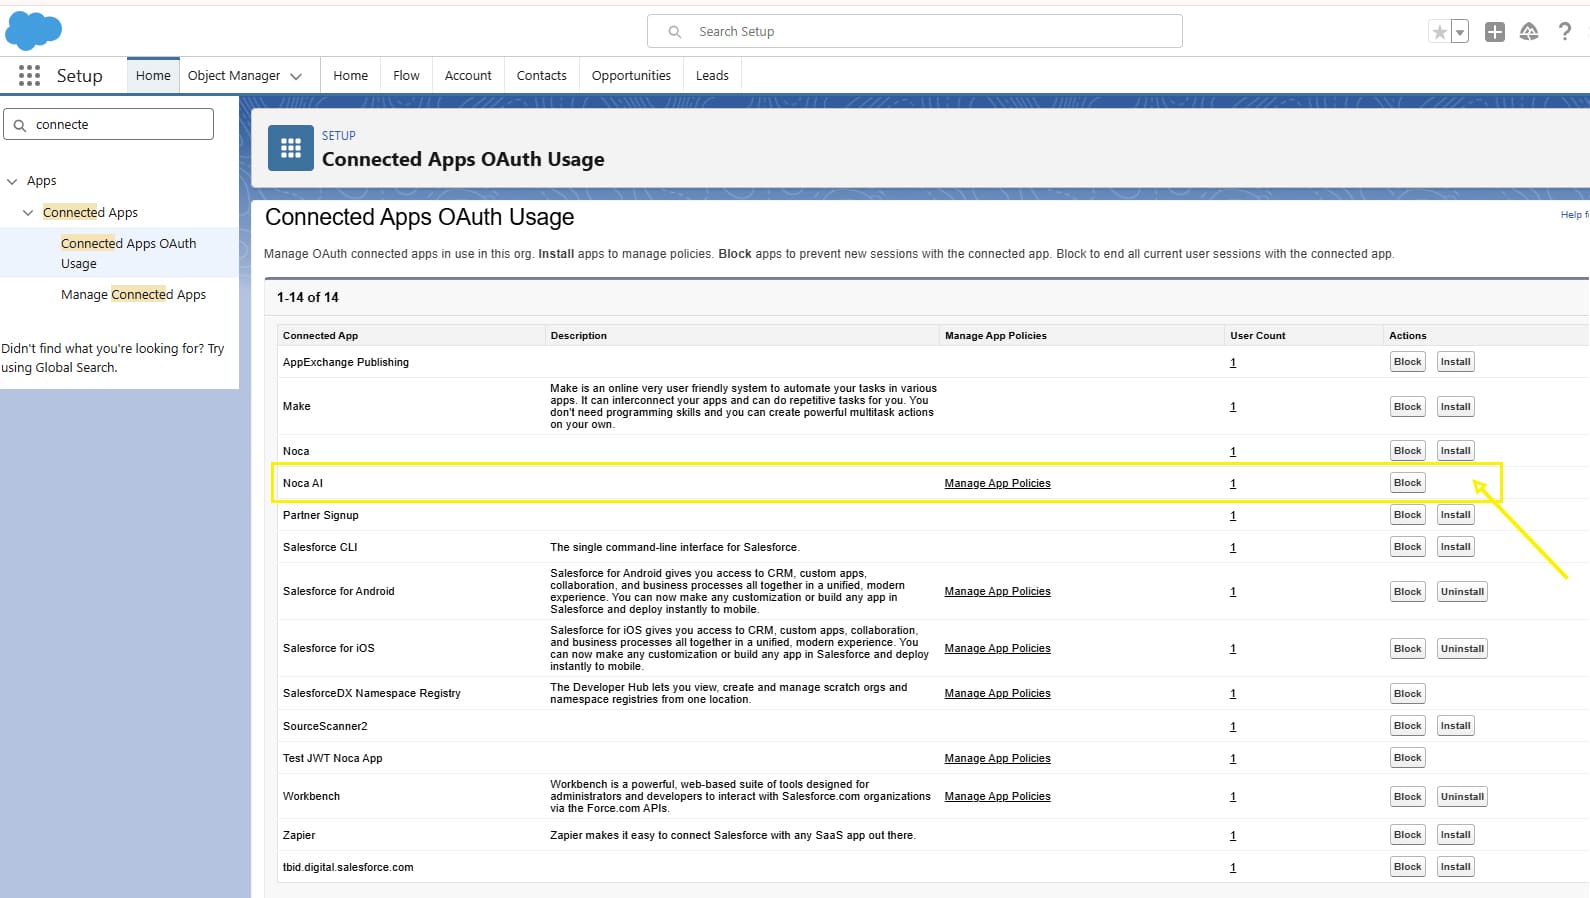Open the Trailhead guidance icon

pos(1528,32)
